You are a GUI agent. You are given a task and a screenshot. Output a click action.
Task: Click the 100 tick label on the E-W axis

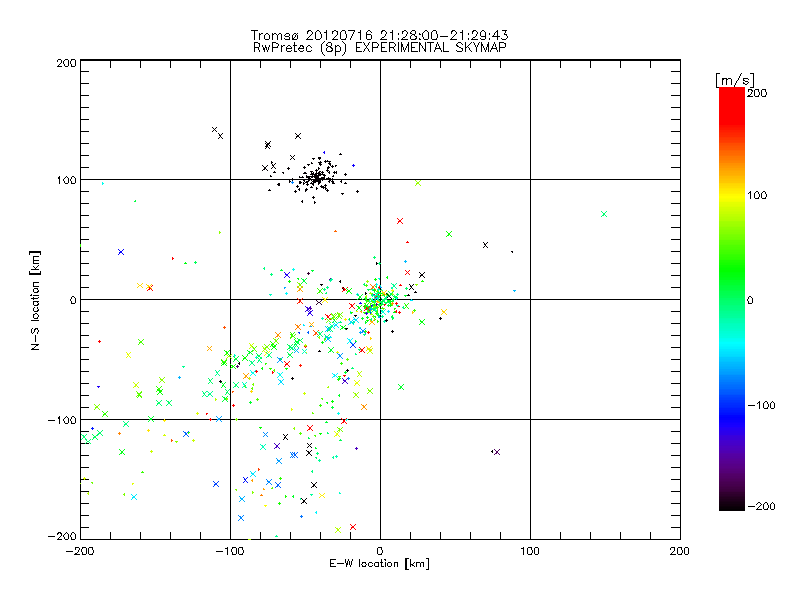tap(530, 551)
